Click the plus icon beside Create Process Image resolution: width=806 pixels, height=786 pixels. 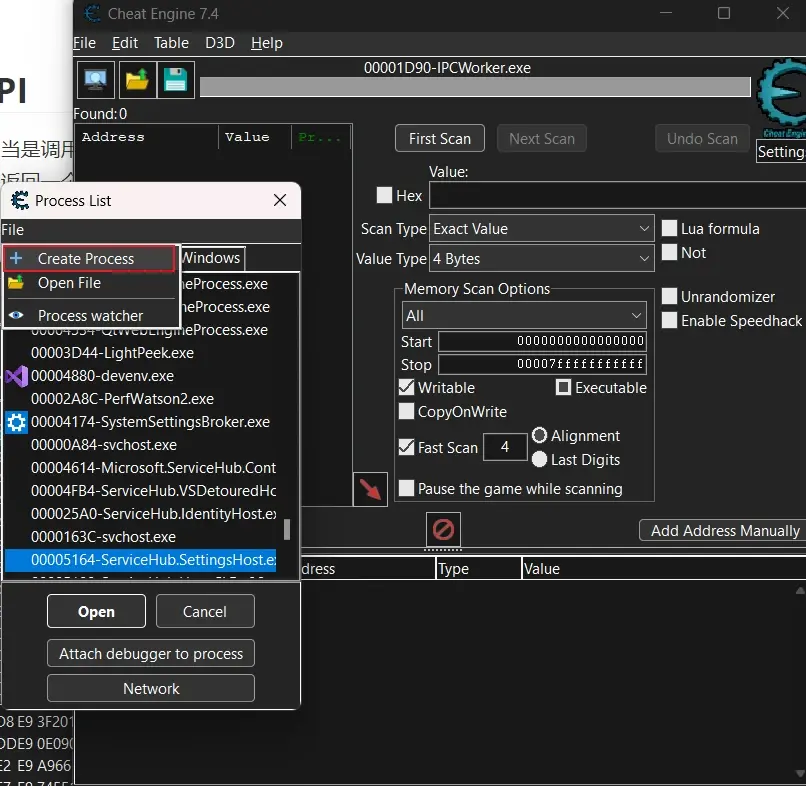(x=16, y=258)
